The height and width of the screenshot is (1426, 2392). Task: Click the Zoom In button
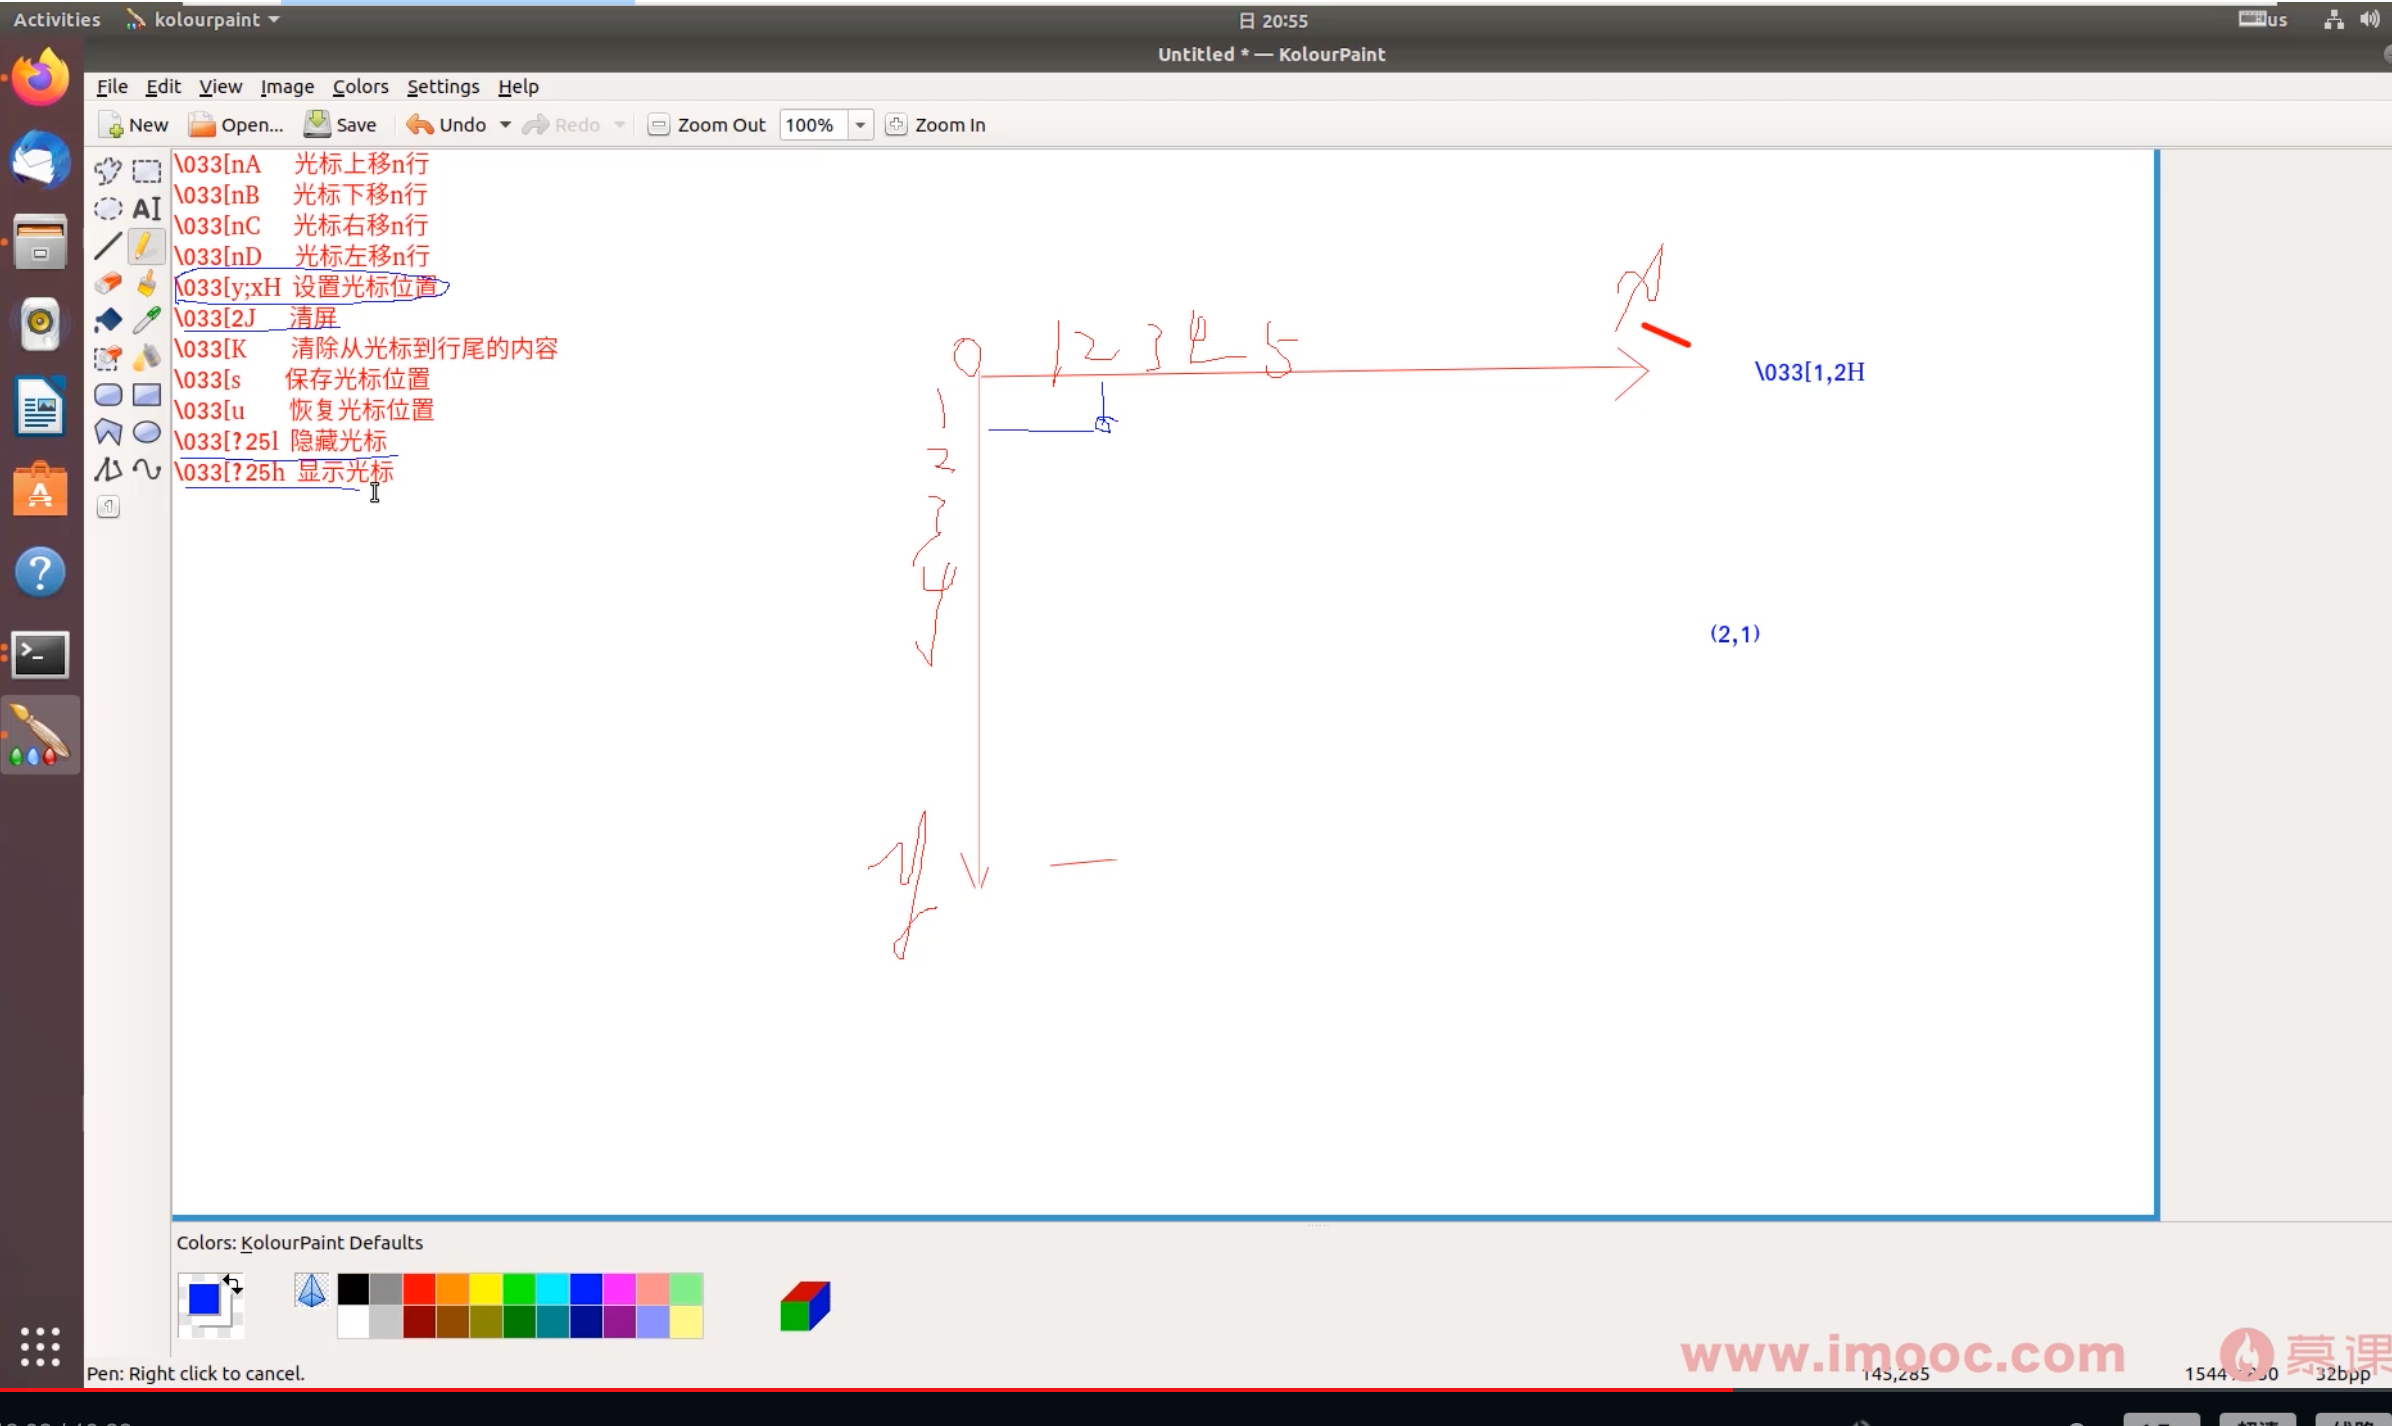pos(937,125)
